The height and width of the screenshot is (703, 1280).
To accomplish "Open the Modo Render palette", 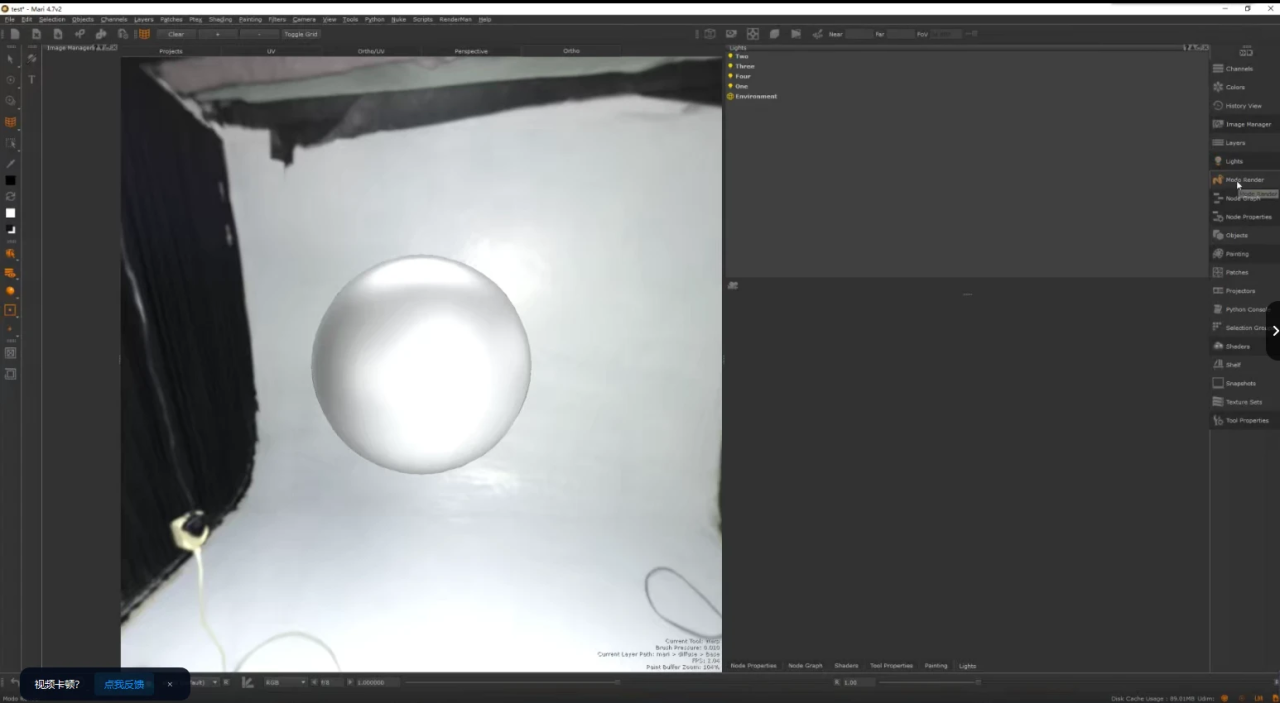I will tap(1244, 180).
